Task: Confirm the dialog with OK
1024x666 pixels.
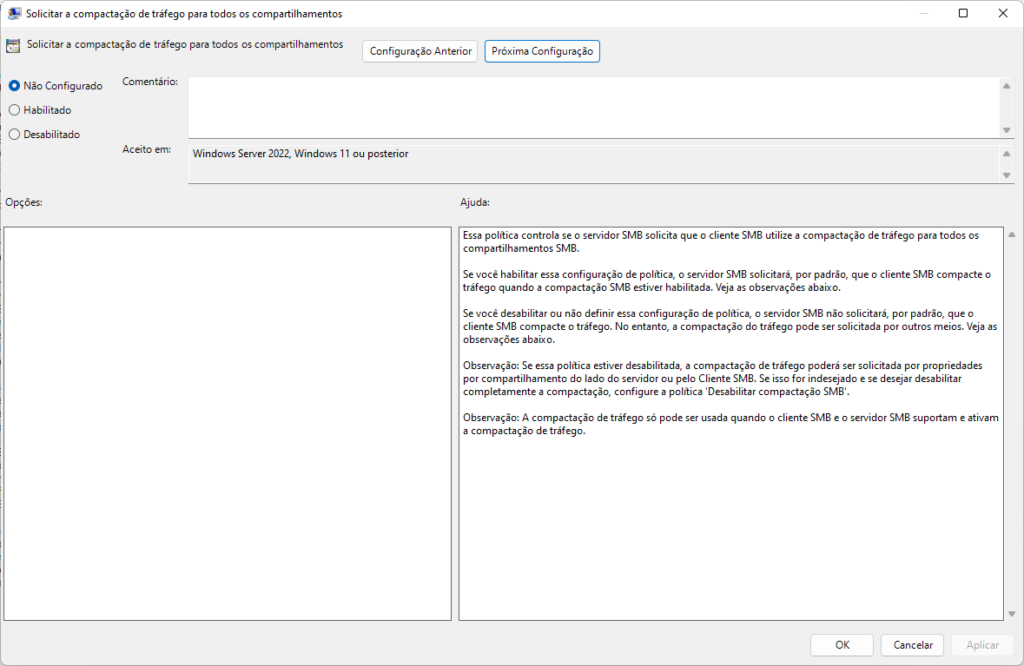Action: (x=842, y=645)
